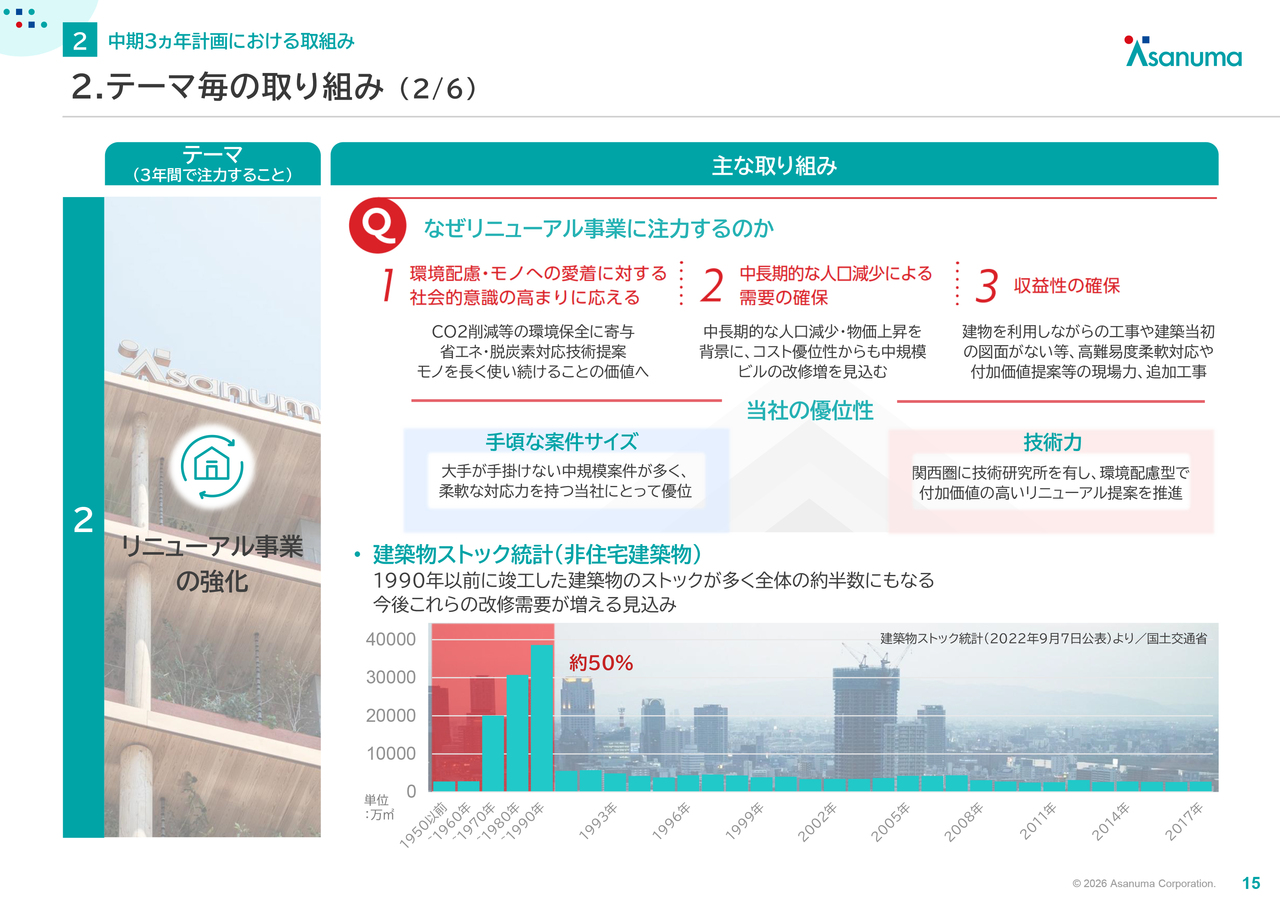Click the red Q circle icon
This screenshot has width=1280, height=905.
tap(377, 227)
